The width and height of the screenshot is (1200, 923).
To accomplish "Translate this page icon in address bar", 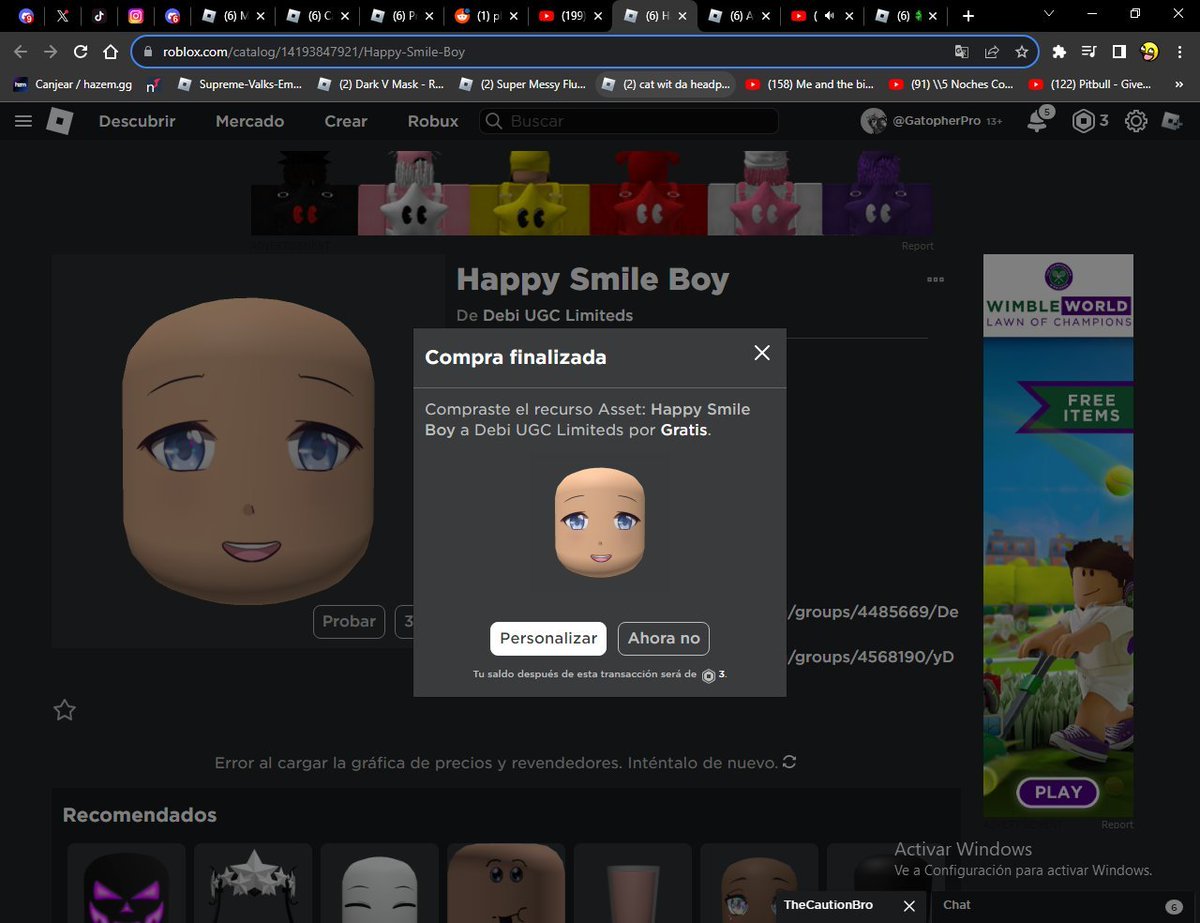I will (961, 52).
